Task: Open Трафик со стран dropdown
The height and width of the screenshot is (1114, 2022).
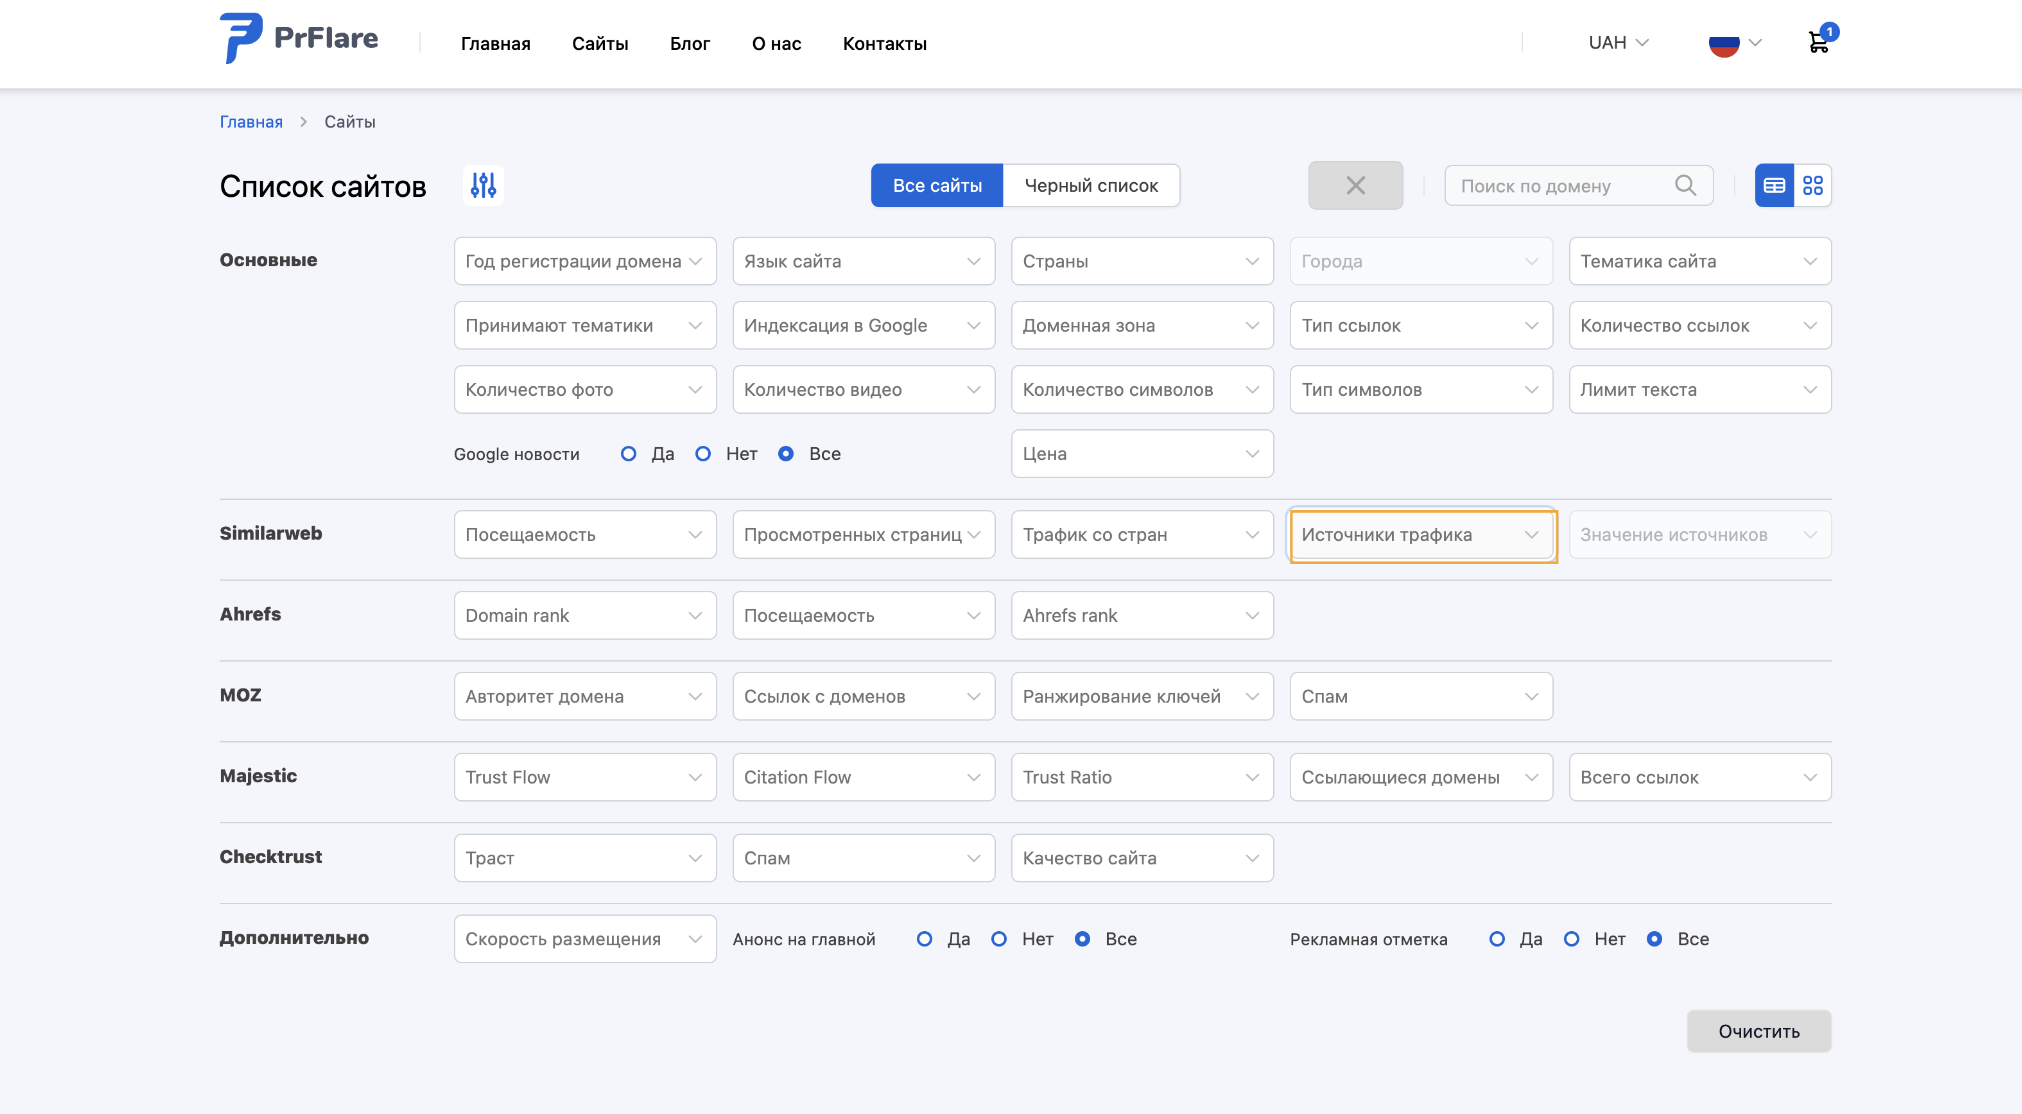Action: [x=1142, y=535]
